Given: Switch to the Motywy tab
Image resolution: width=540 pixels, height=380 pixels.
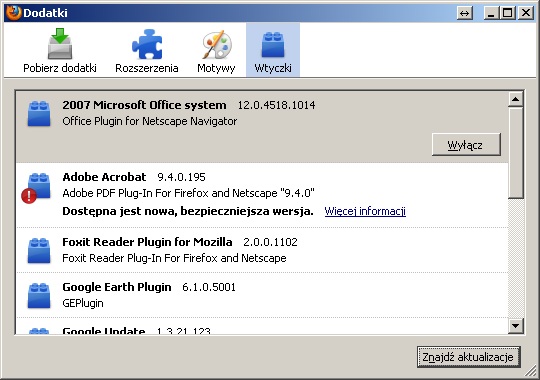Looking at the screenshot, I should tap(216, 50).
